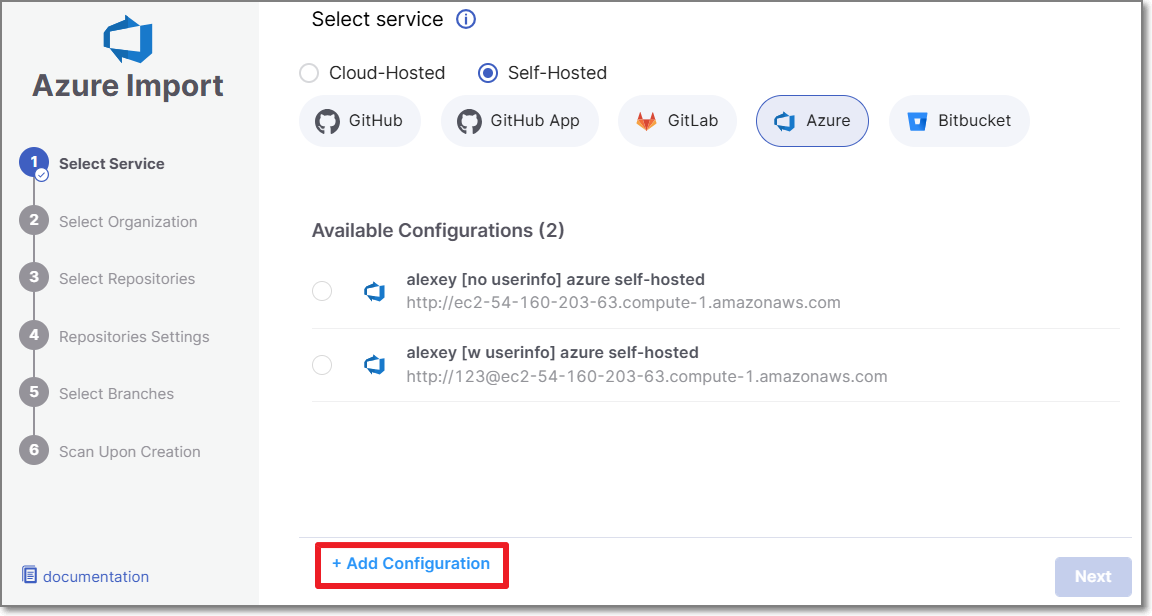This screenshot has width=1152, height=616.
Task: Click Azure icon of no userinfo configuration
Action: (374, 292)
